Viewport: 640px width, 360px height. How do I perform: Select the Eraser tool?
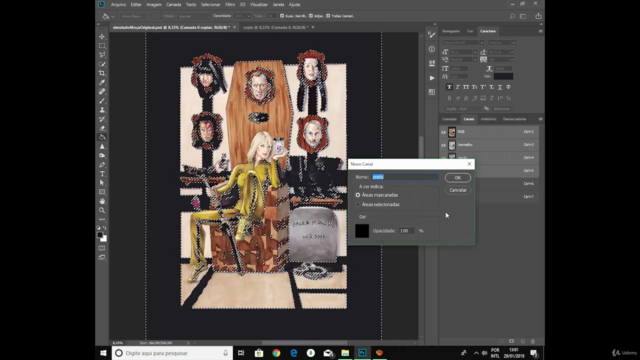point(102,128)
